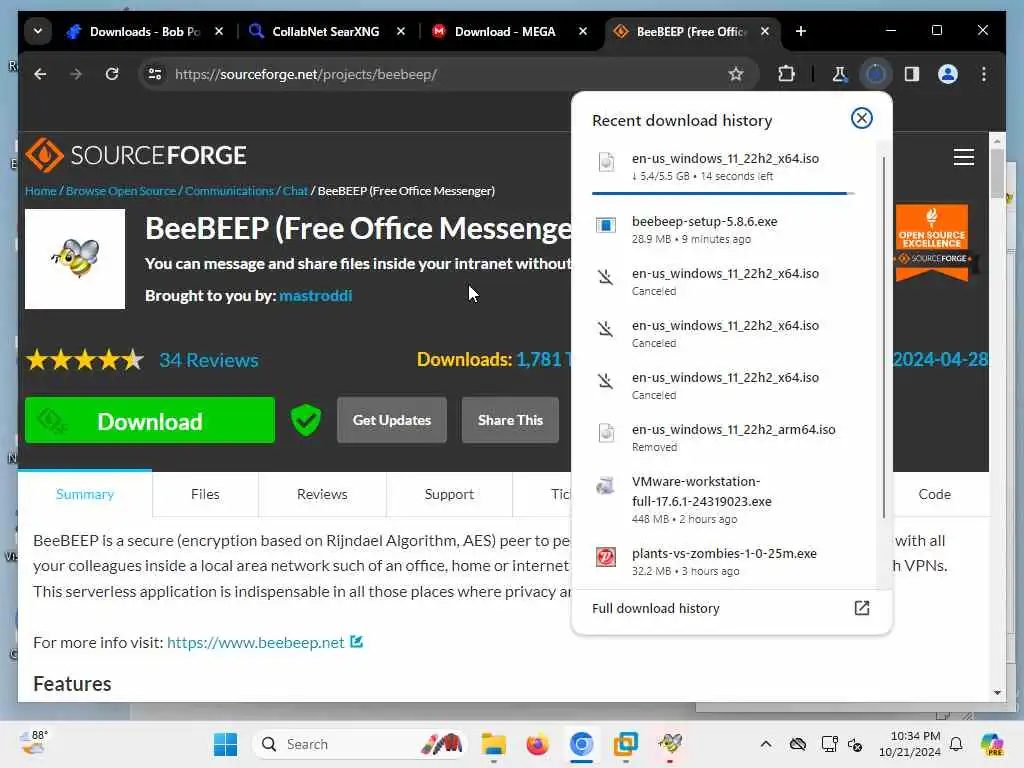Viewport: 1024px width, 768px height.
Task: Go forward in browser history
Action: point(76,74)
